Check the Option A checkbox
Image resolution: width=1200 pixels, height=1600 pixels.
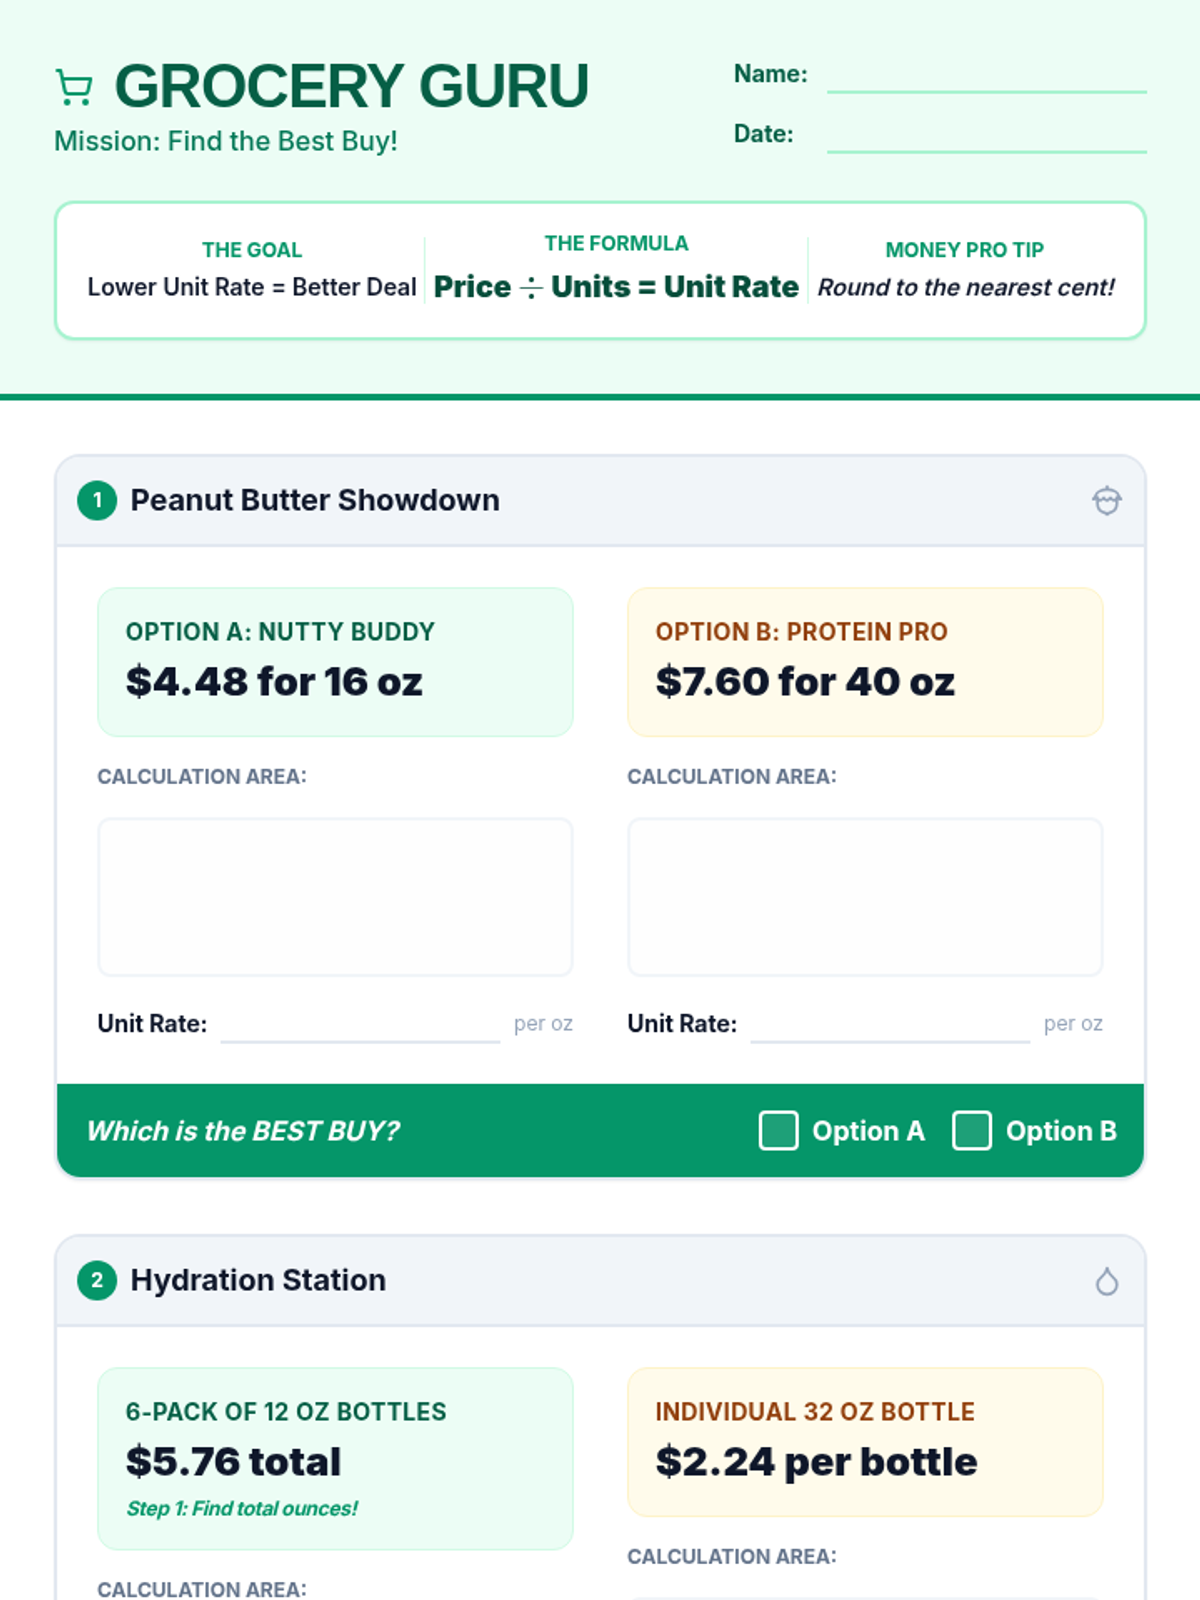[778, 1131]
